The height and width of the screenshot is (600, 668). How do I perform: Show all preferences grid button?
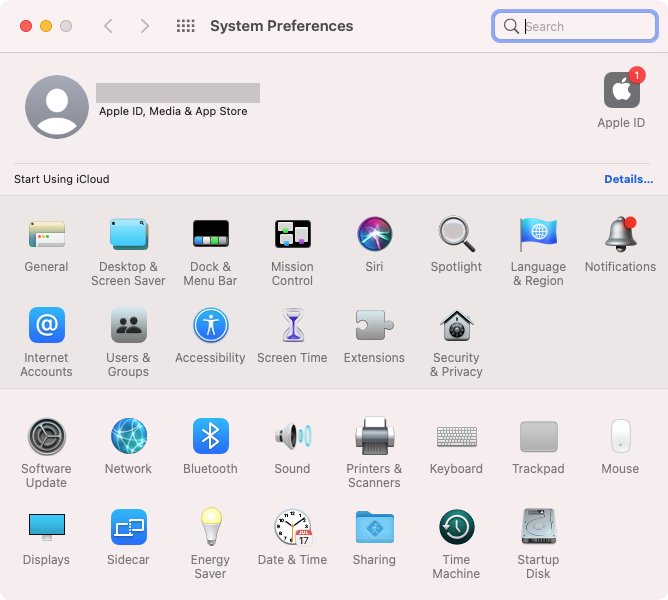186,26
